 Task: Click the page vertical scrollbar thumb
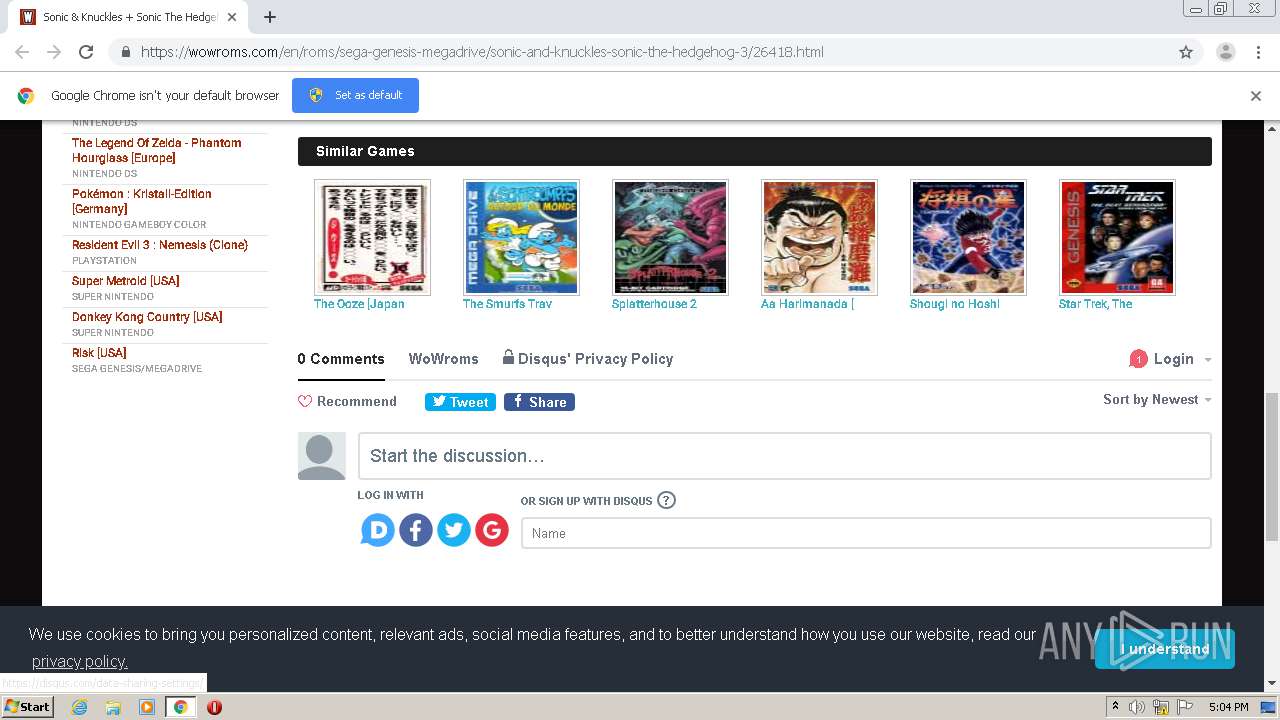[1272, 467]
